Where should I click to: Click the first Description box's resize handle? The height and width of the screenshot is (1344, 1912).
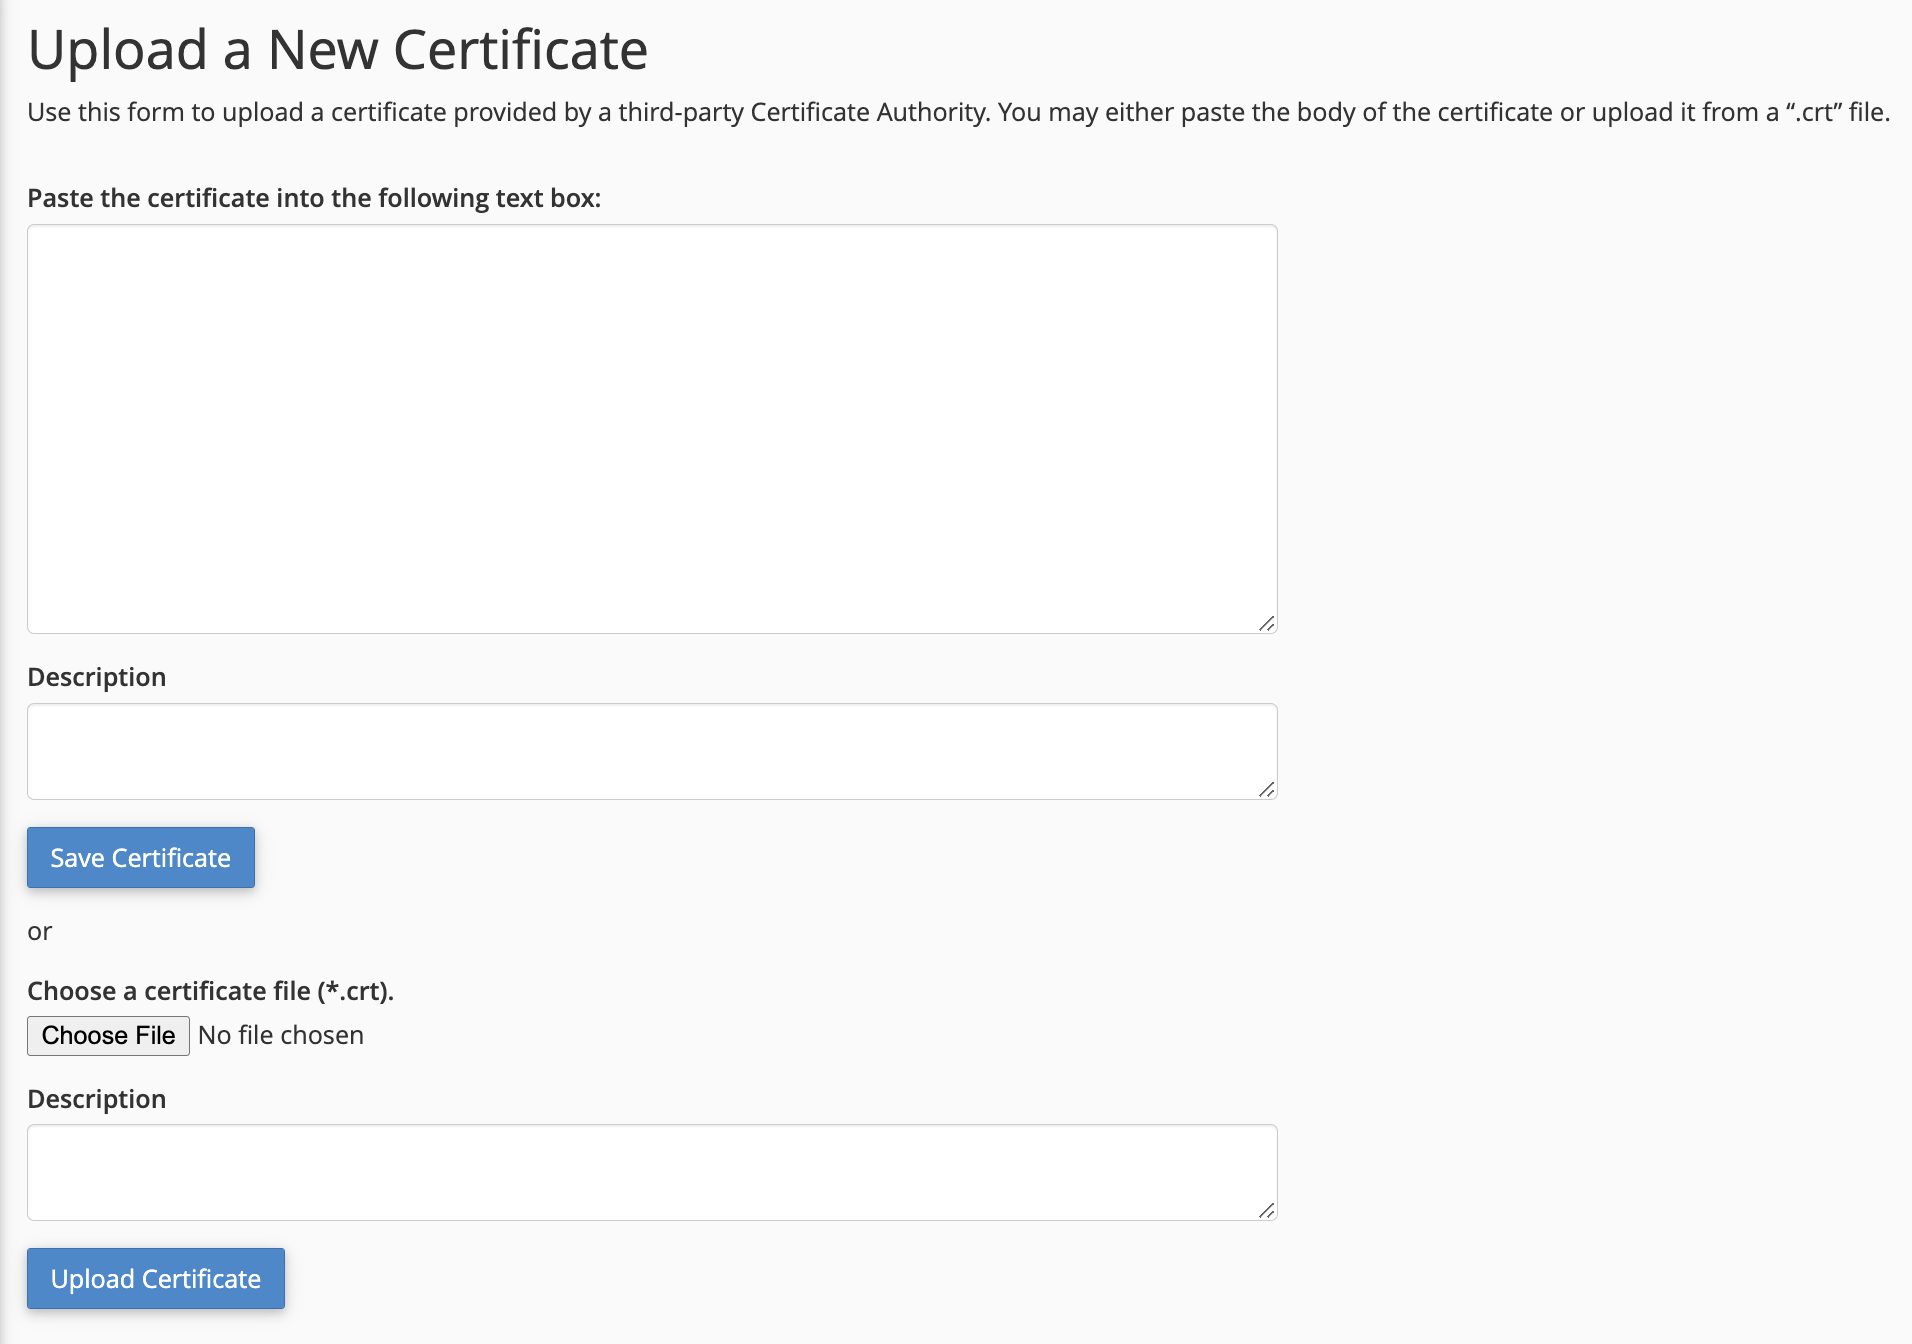coord(1266,789)
